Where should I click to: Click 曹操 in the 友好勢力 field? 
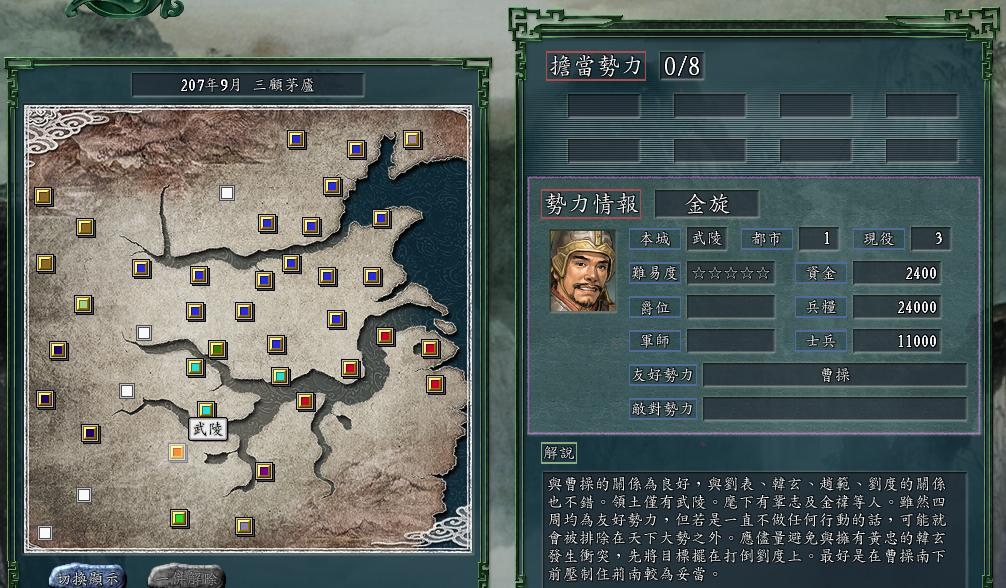point(835,375)
